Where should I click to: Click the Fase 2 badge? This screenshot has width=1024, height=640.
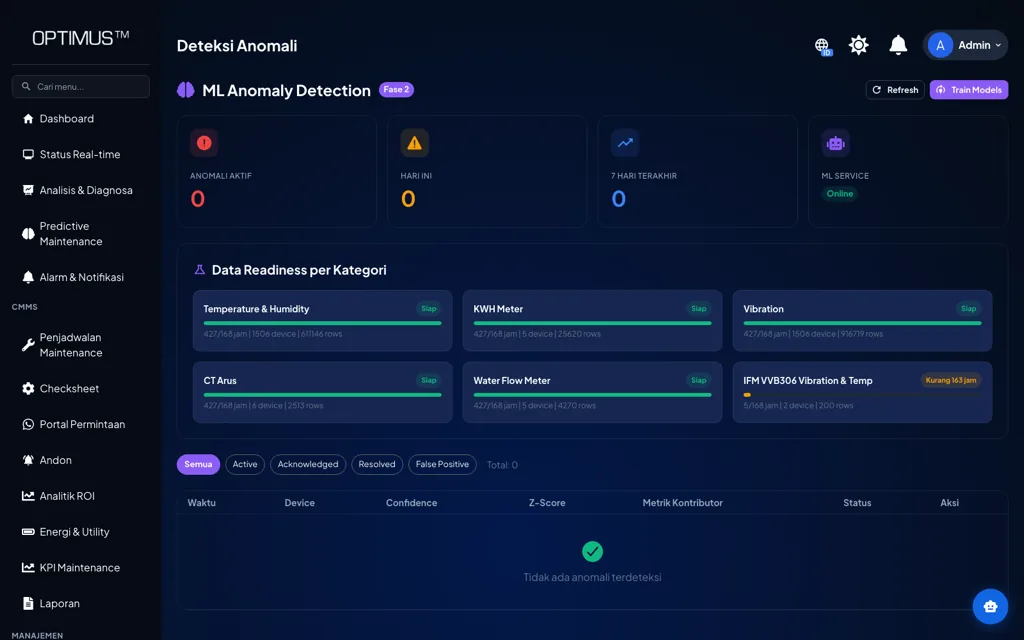(396, 89)
